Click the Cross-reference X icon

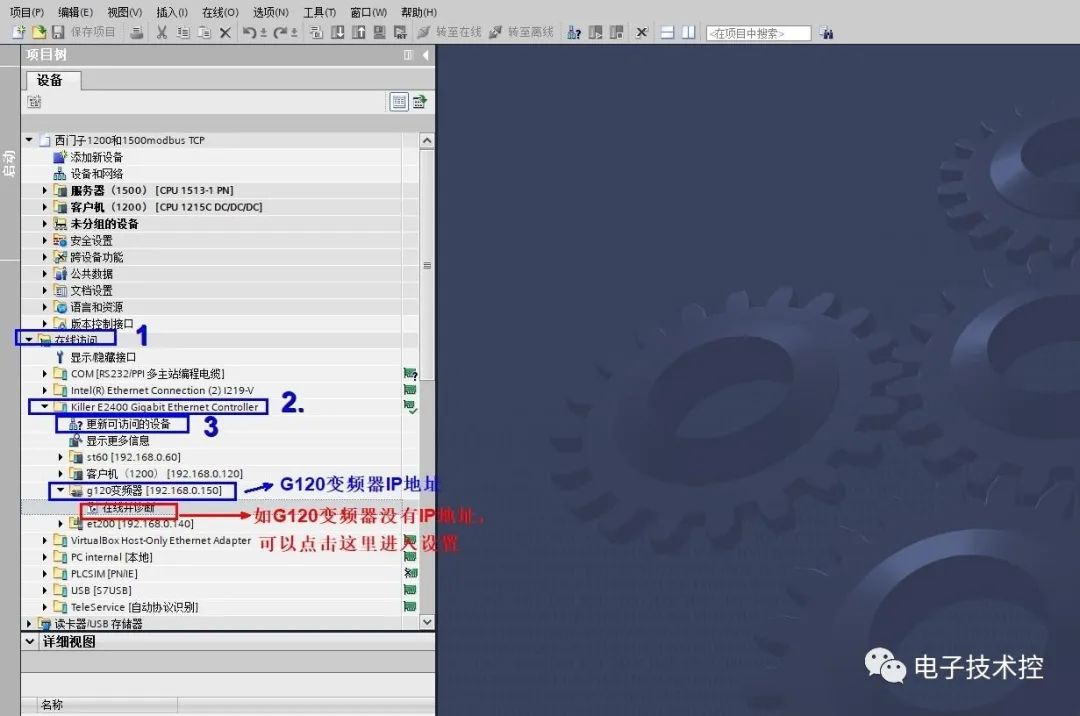641,32
